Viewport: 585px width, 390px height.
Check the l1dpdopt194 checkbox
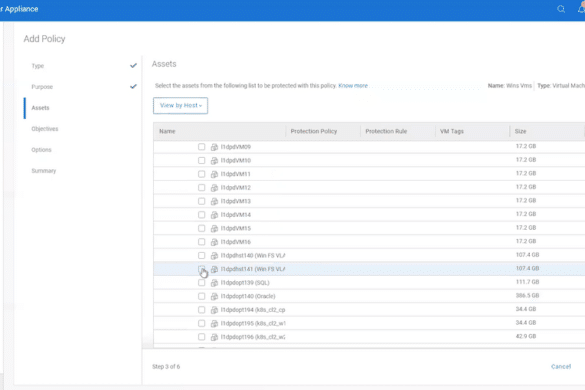(x=201, y=310)
